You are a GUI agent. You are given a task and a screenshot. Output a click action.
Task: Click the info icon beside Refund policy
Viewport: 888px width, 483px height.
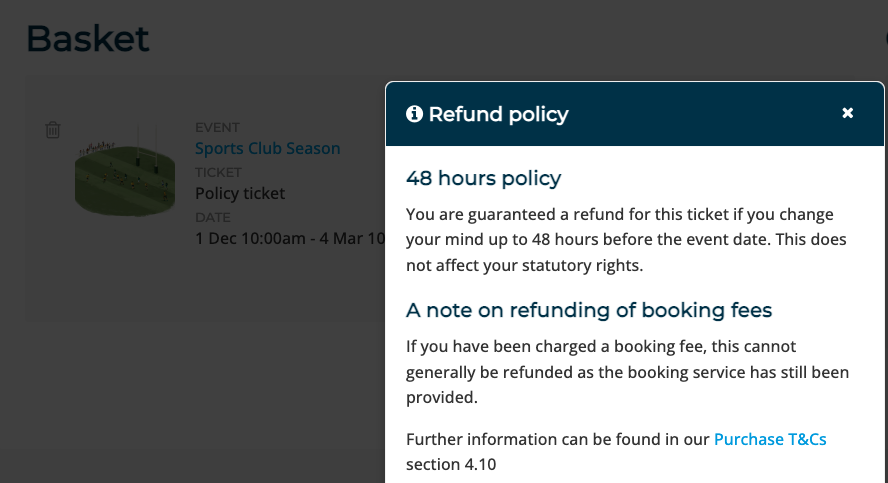[414, 114]
